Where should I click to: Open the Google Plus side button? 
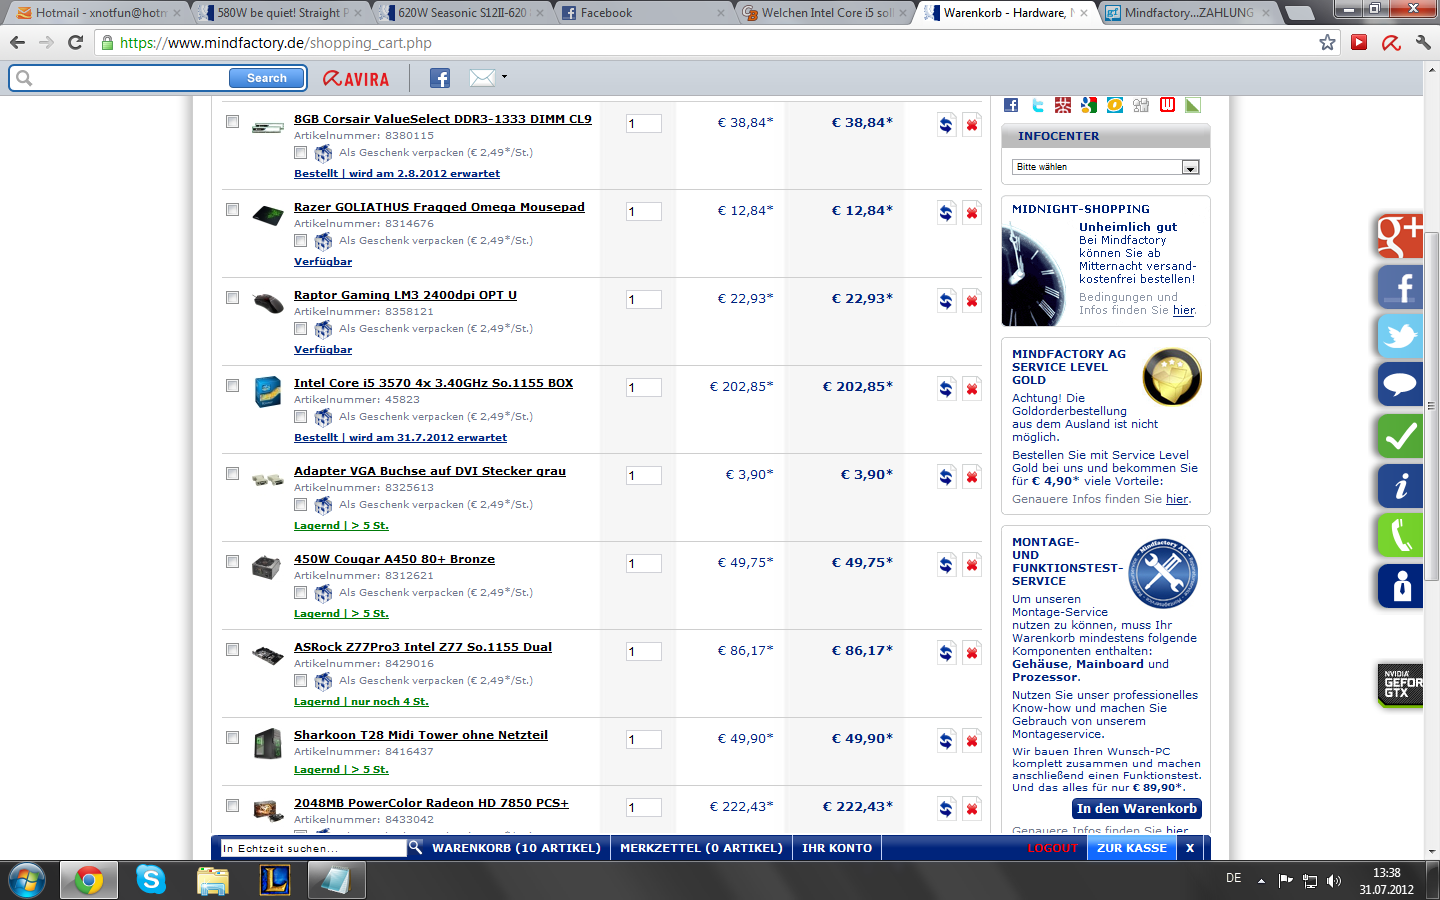(1400, 237)
